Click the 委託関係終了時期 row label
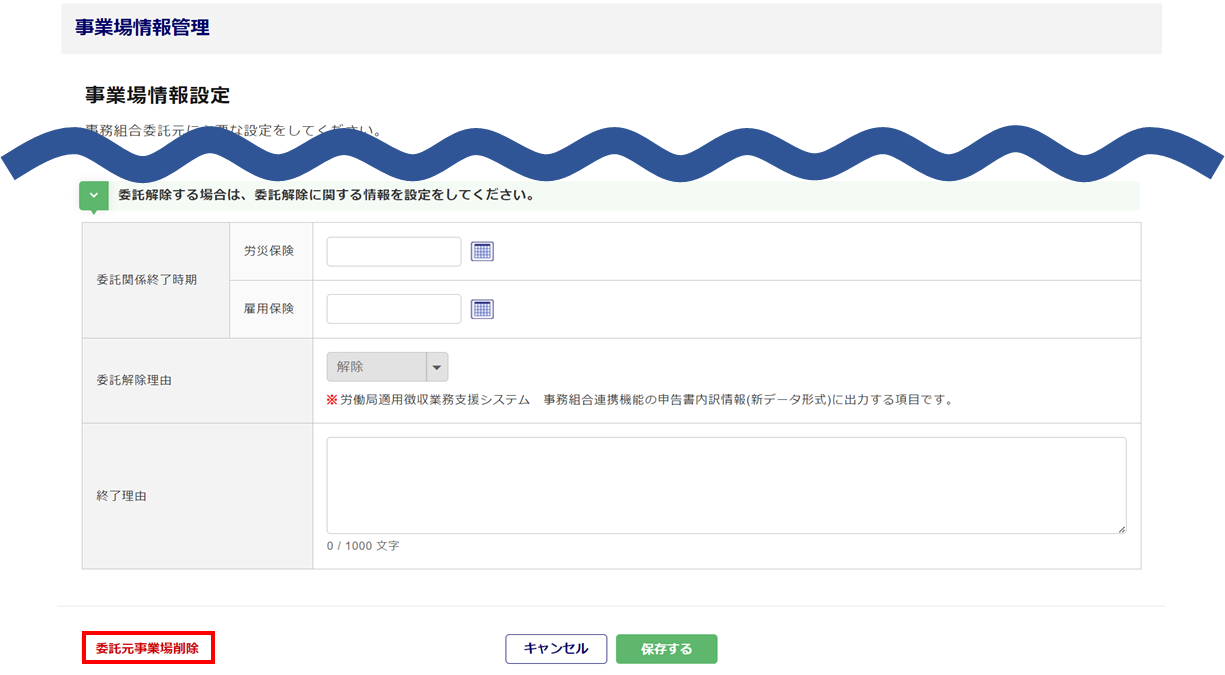Screen dimensions: 1225x675 [x=147, y=280]
